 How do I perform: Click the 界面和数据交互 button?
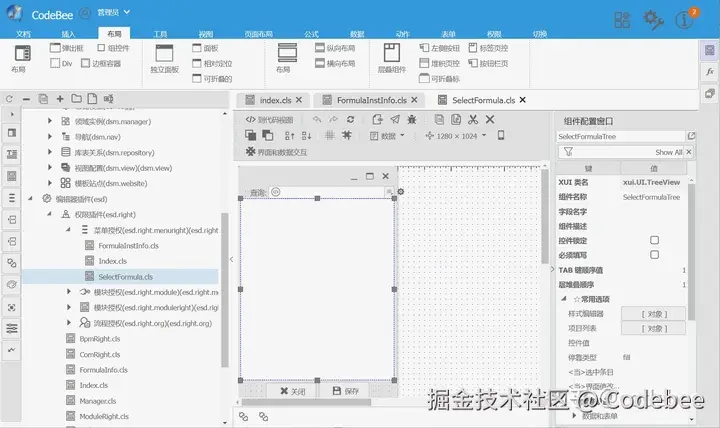click(276, 152)
